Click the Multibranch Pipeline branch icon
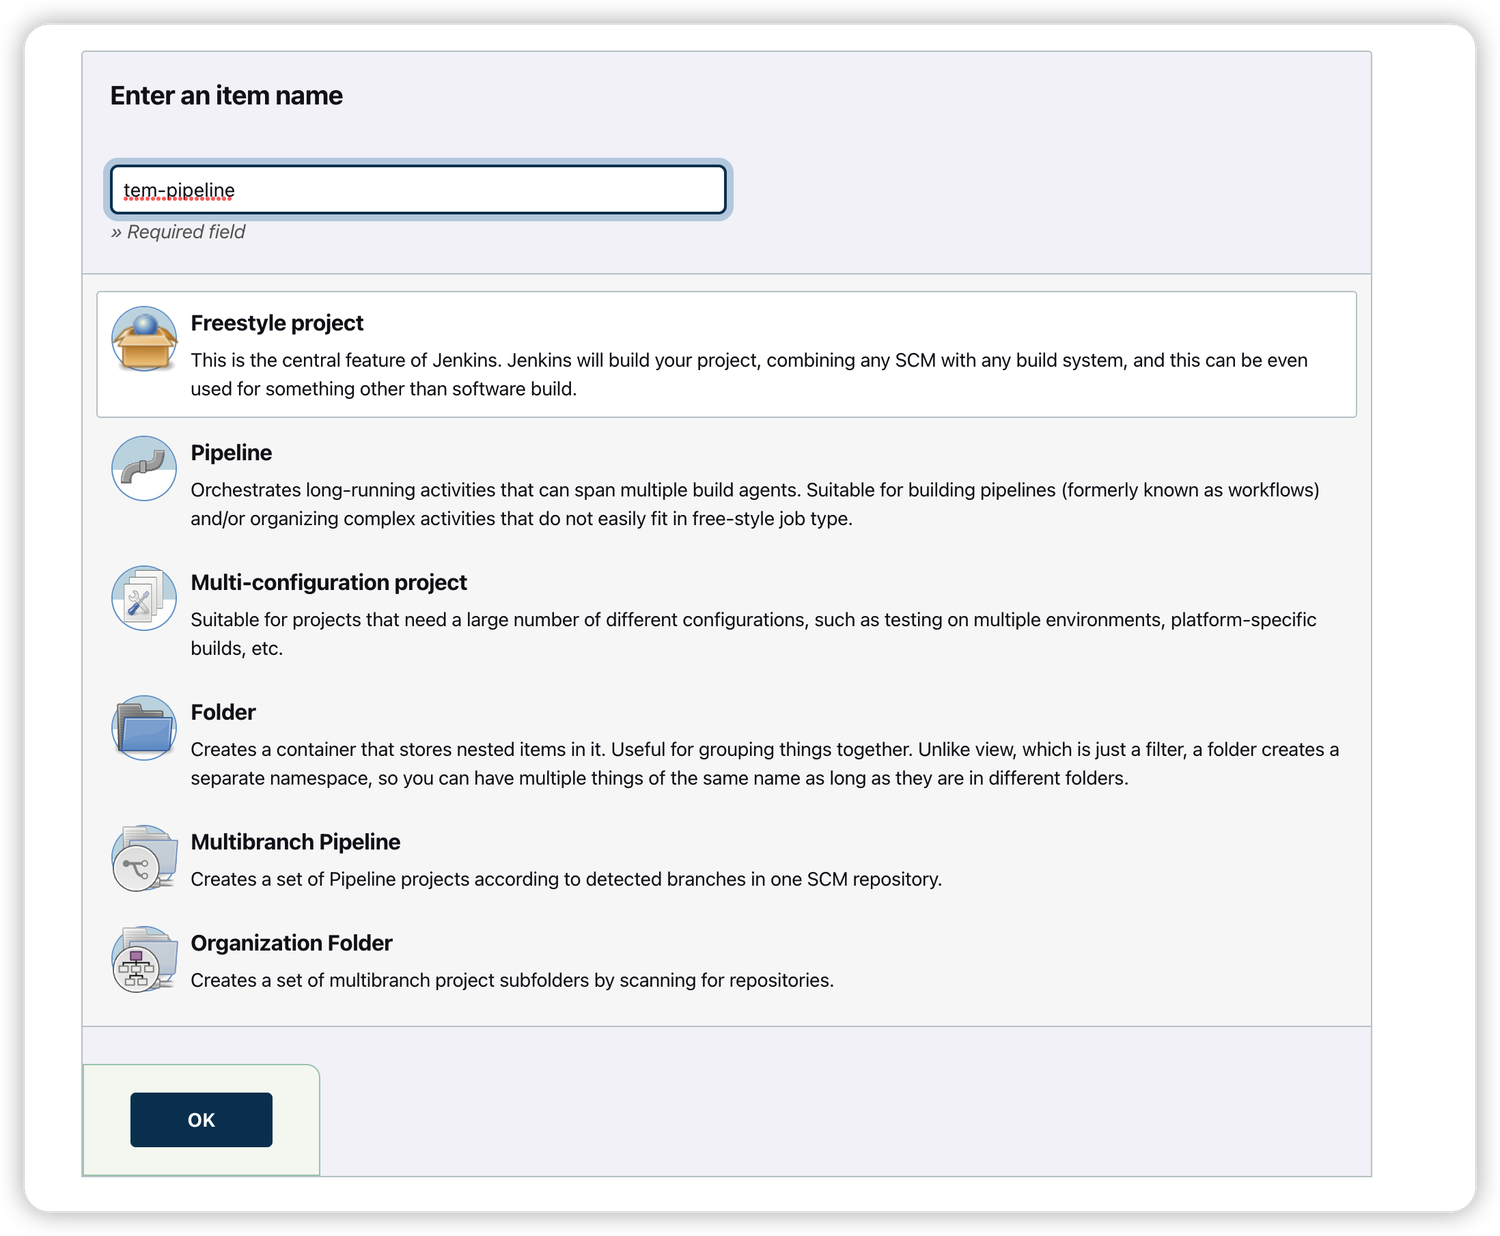1500x1236 pixels. click(144, 858)
